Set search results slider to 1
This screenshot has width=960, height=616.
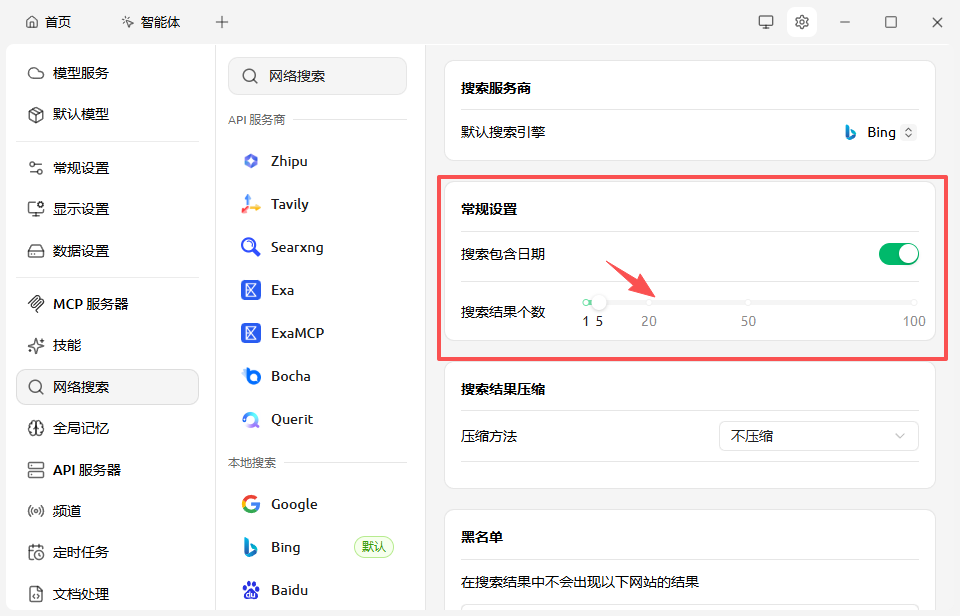(x=586, y=302)
